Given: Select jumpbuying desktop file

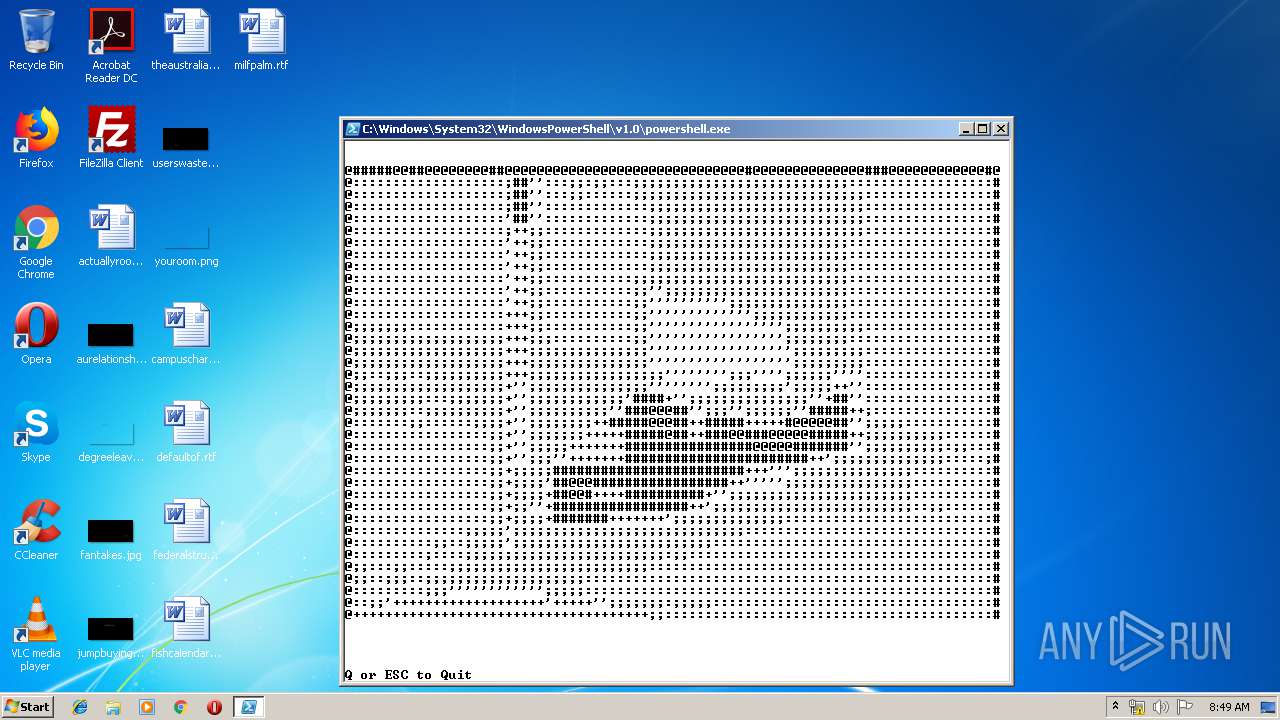Looking at the screenshot, I should click(x=111, y=637).
